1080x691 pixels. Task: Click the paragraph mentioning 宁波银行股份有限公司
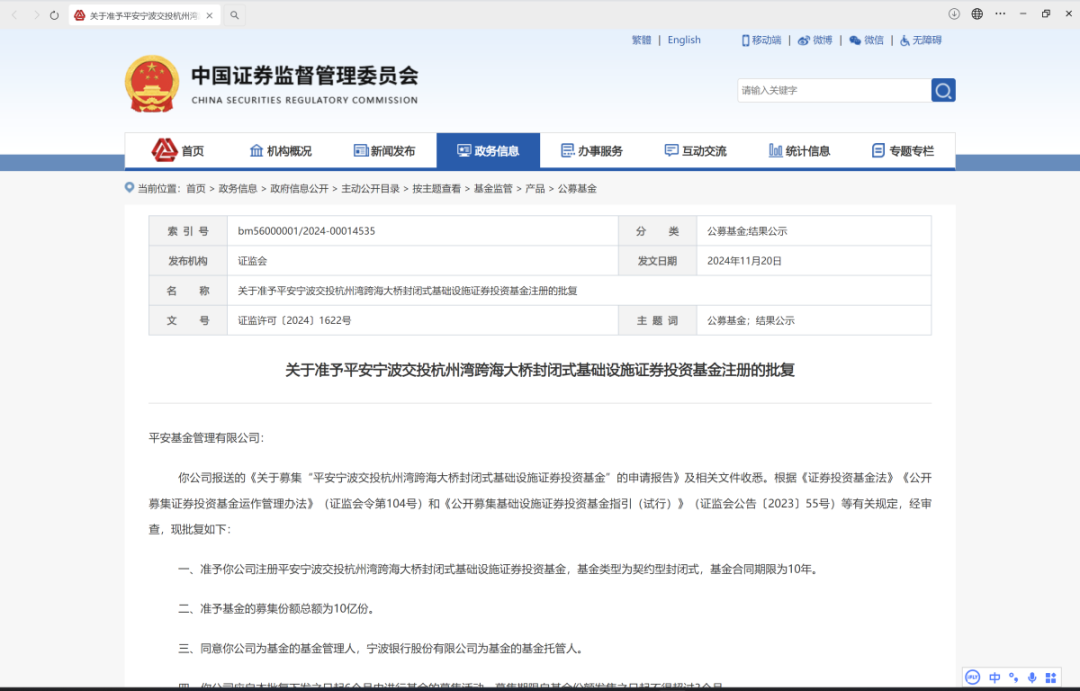382,648
